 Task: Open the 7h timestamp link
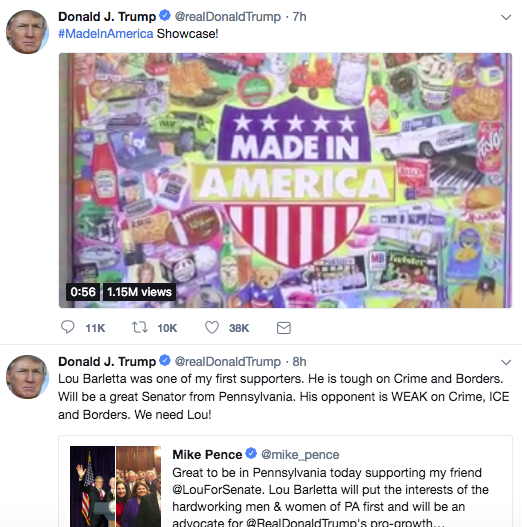(x=299, y=16)
